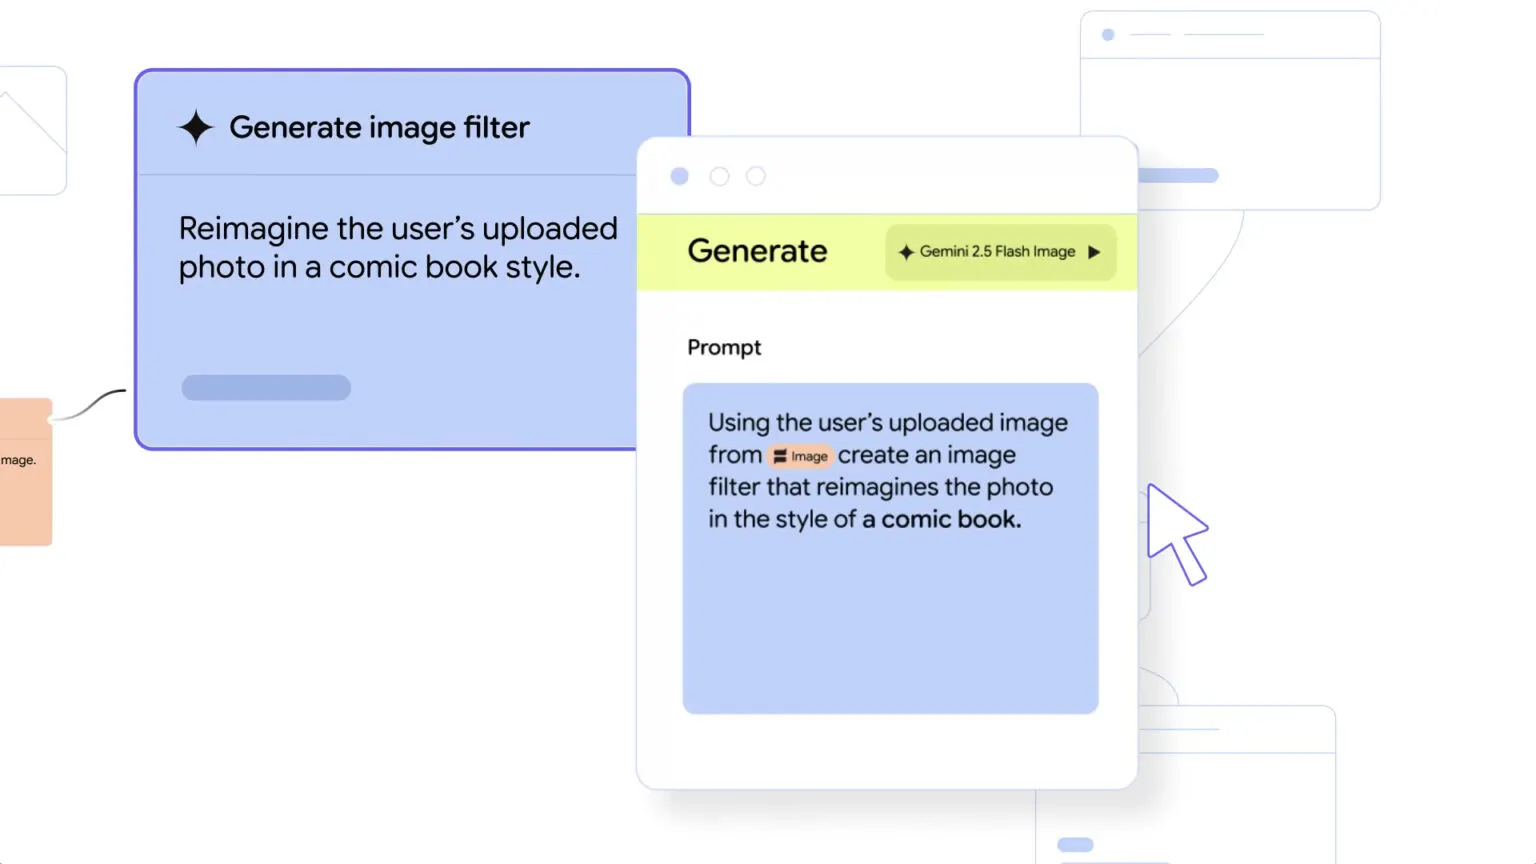
Task: Click the small dot in top-right wireframe window
Action: click(x=1108, y=35)
